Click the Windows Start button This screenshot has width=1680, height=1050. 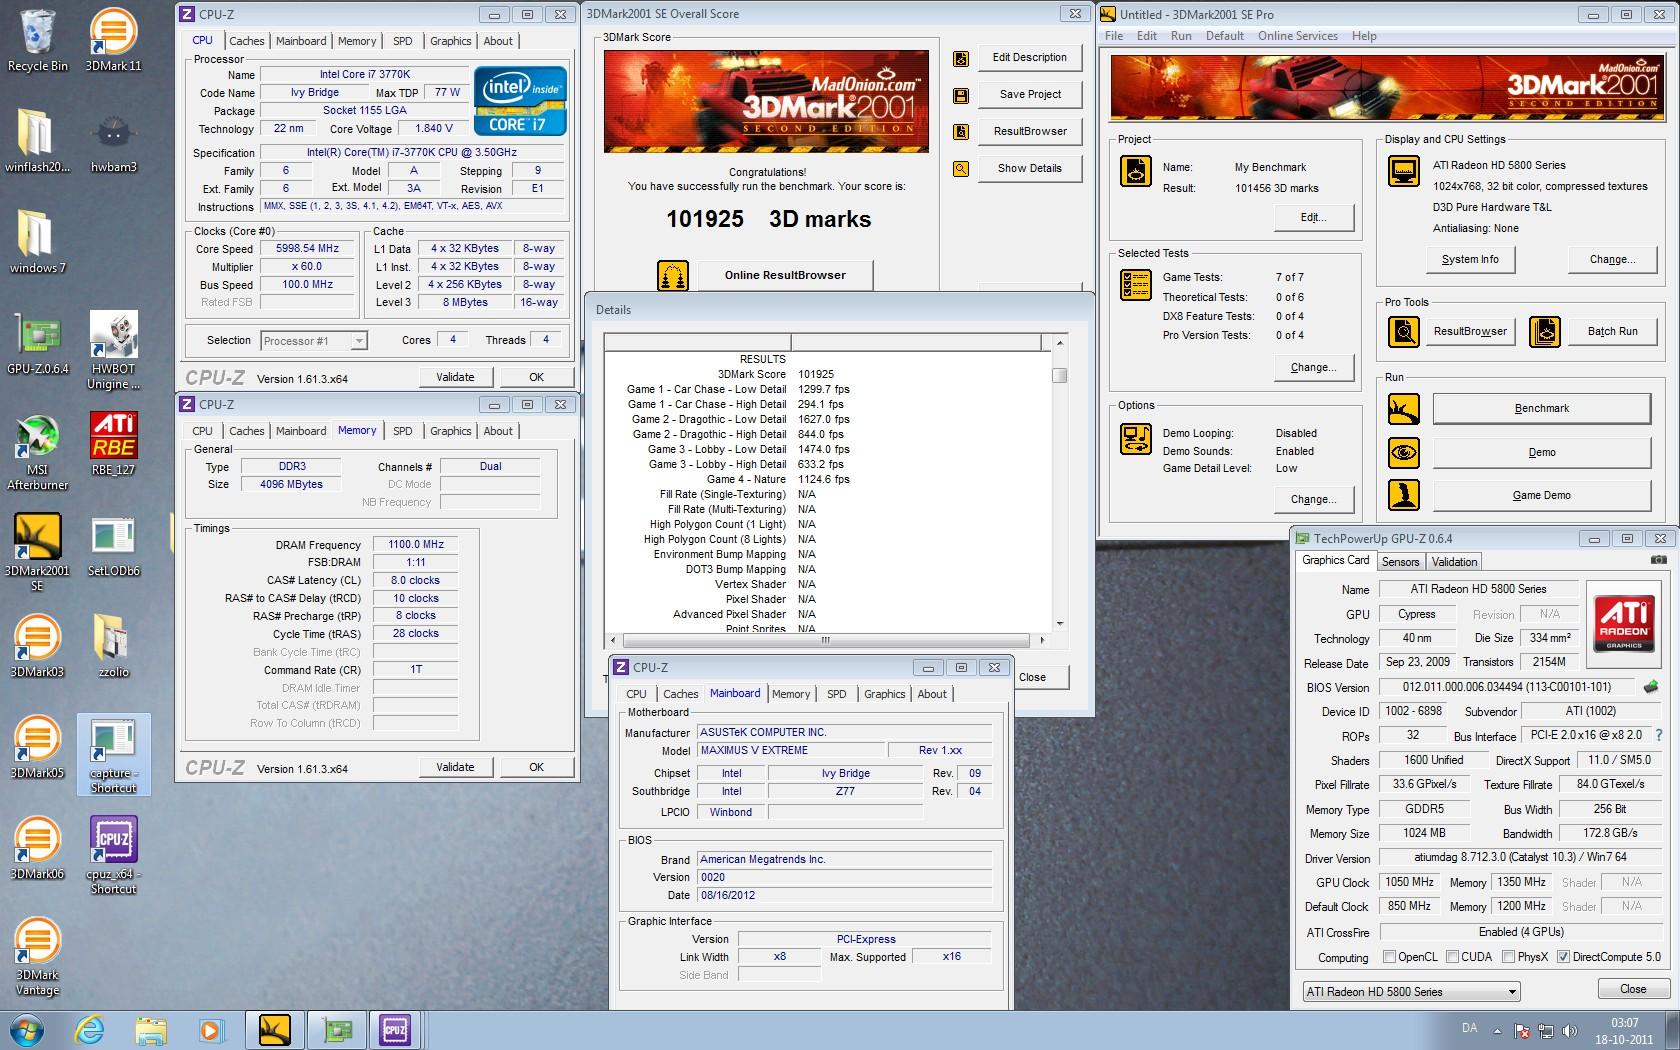27,1029
